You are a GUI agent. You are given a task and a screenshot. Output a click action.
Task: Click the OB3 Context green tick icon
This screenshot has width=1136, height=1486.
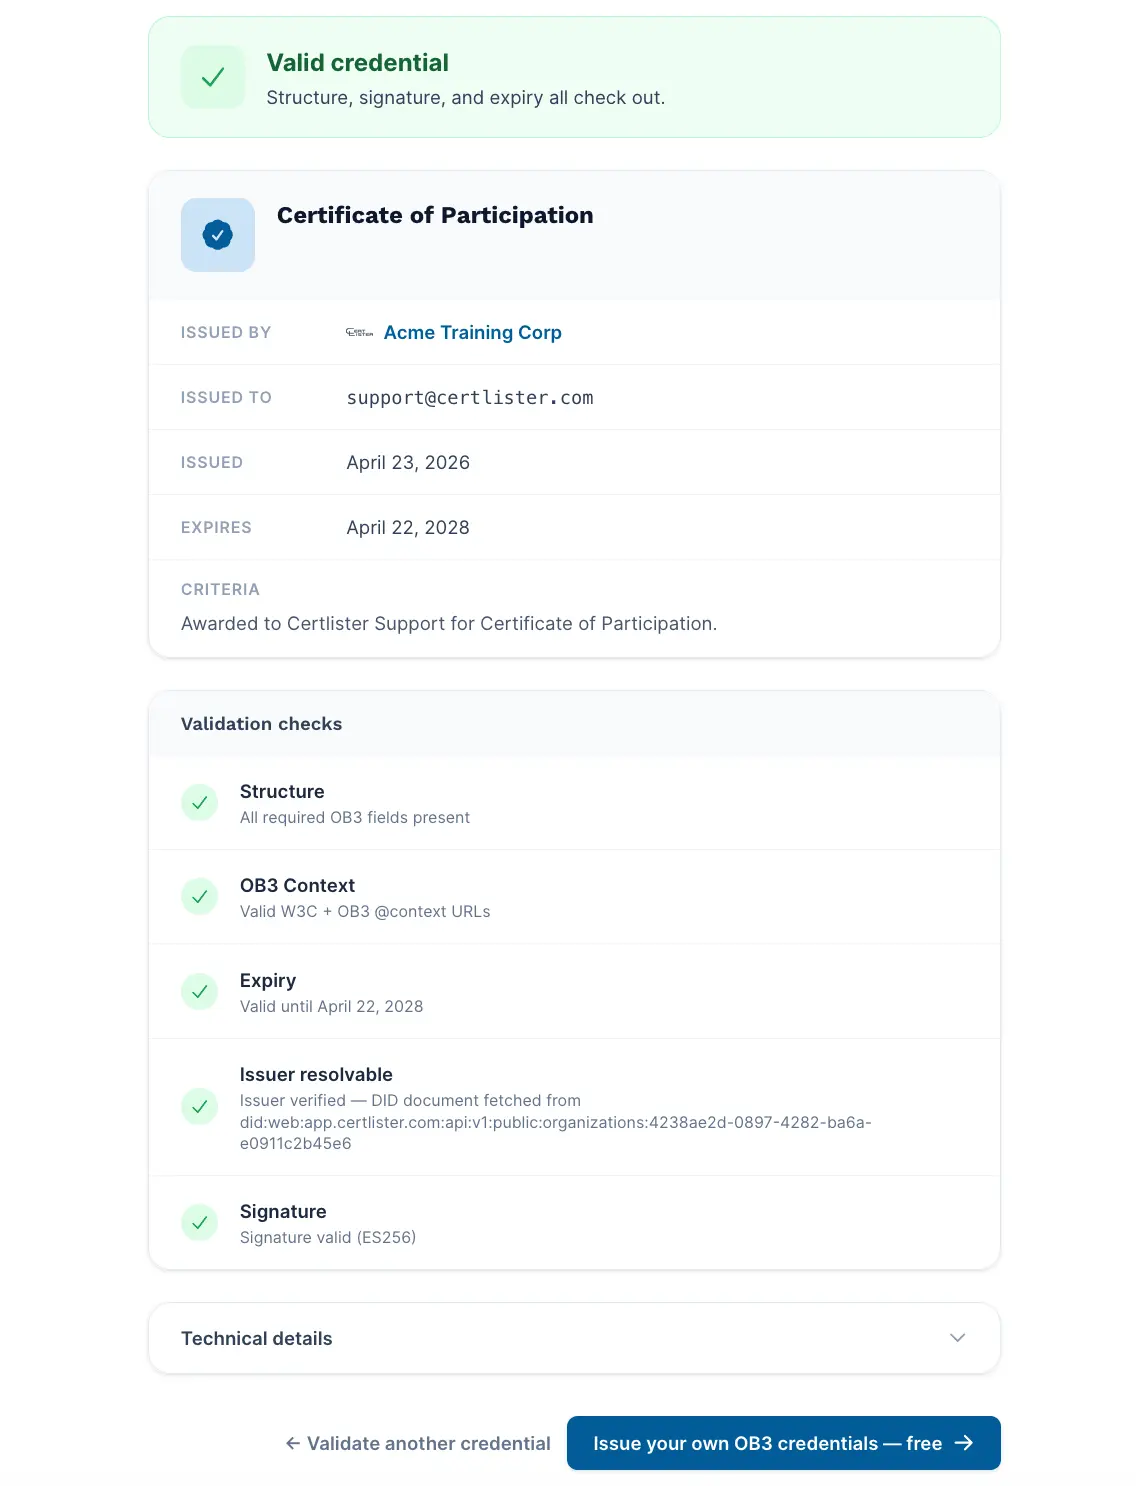(x=199, y=897)
